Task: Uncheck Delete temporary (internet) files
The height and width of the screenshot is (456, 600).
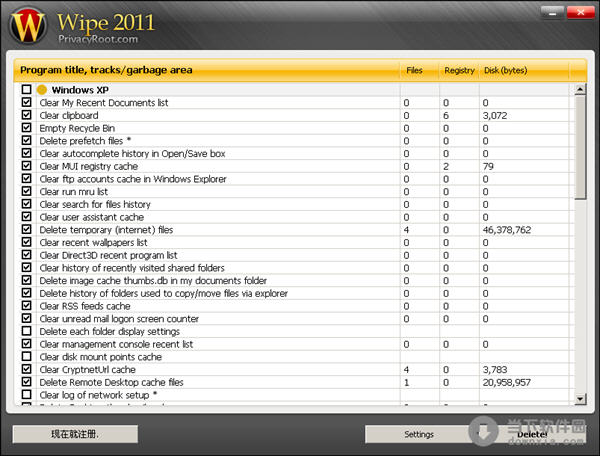Action: 26,229
